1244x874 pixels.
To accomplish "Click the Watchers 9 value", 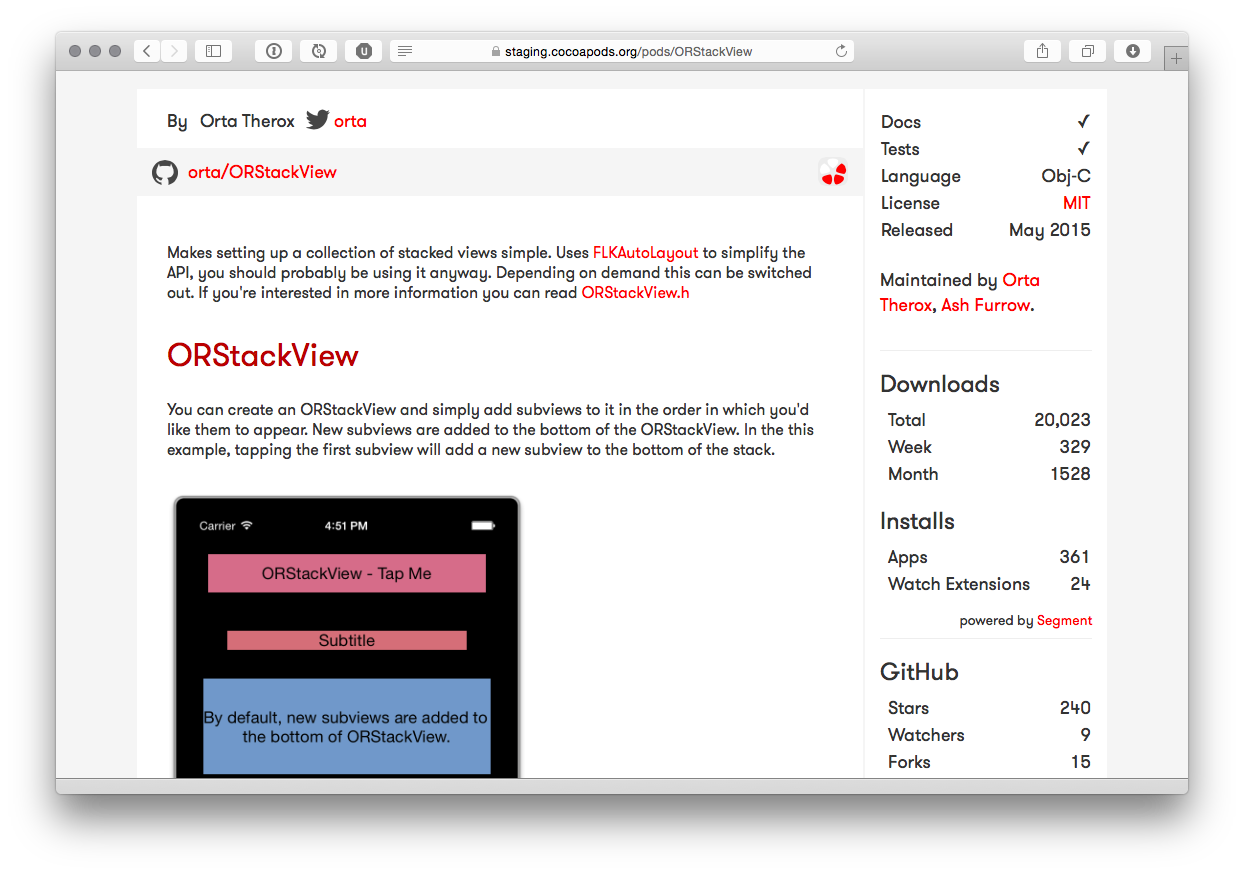I will (1086, 735).
